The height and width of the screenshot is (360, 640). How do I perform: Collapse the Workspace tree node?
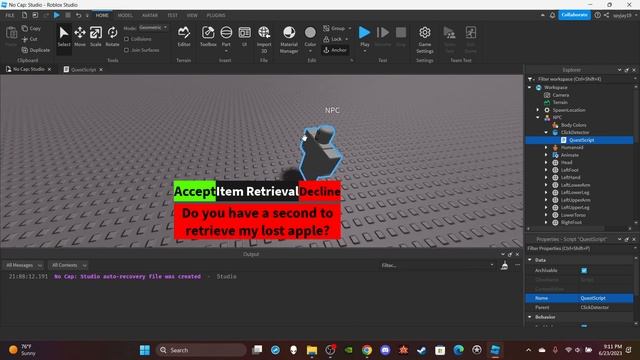click(x=530, y=87)
